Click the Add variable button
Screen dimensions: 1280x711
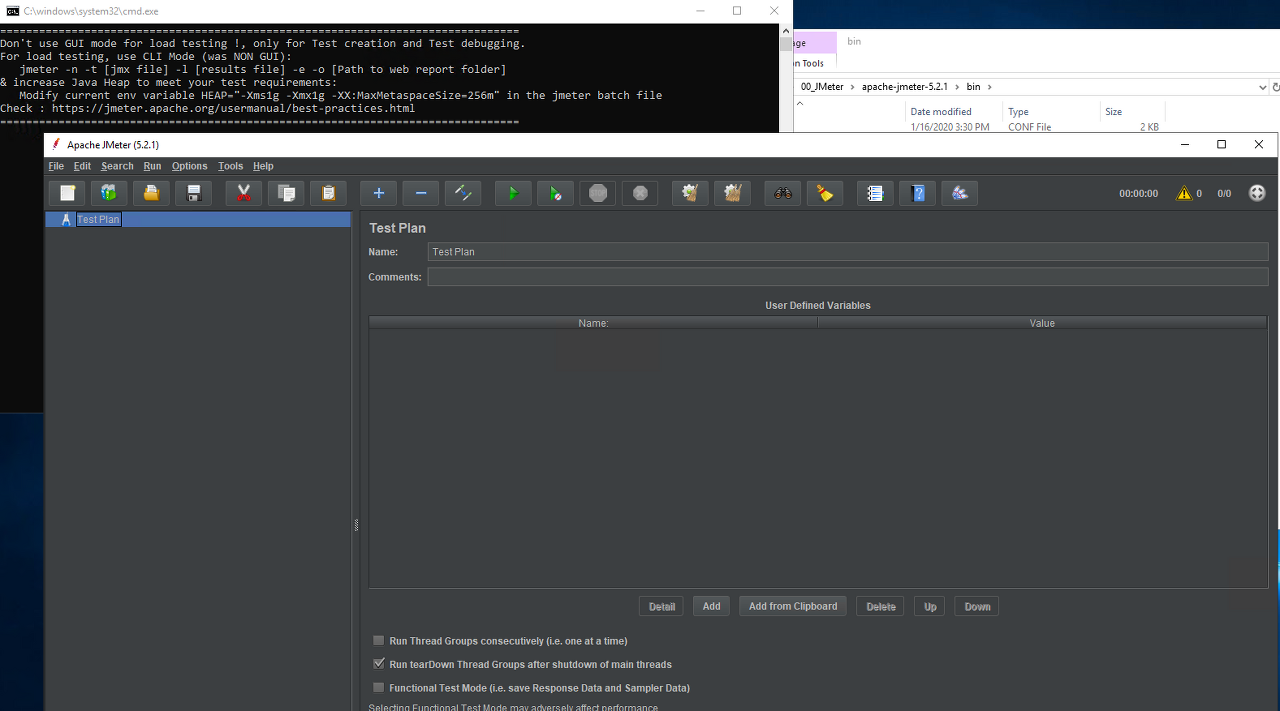pos(711,606)
